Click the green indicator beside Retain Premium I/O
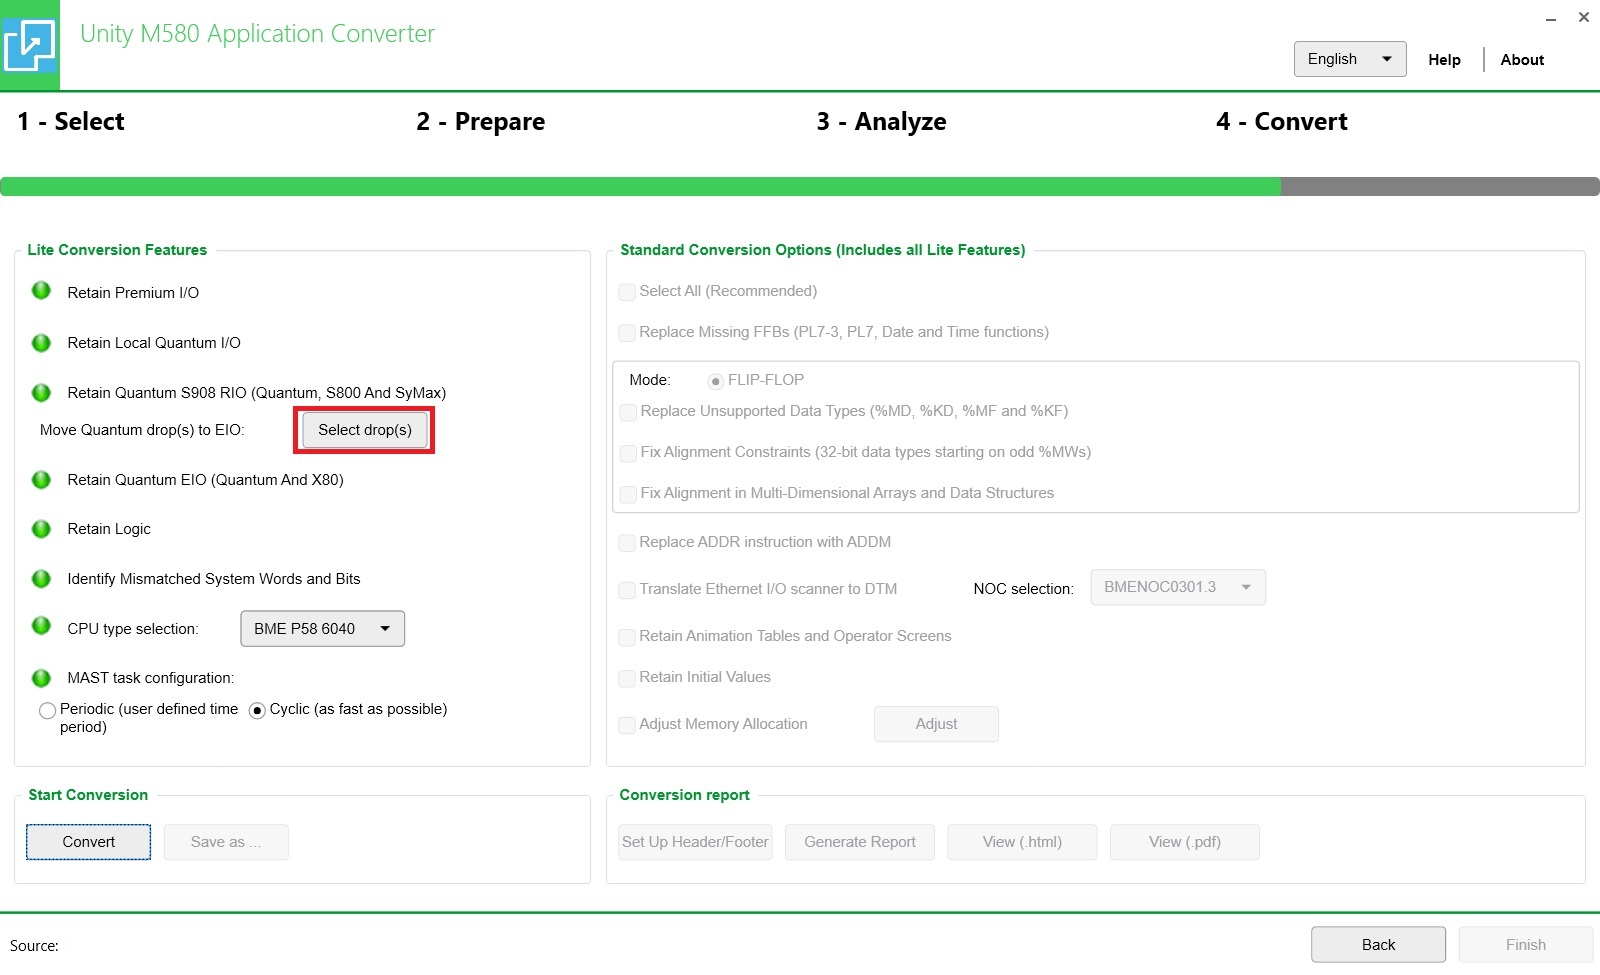The height and width of the screenshot is (975, 1600). click(41, 291)
